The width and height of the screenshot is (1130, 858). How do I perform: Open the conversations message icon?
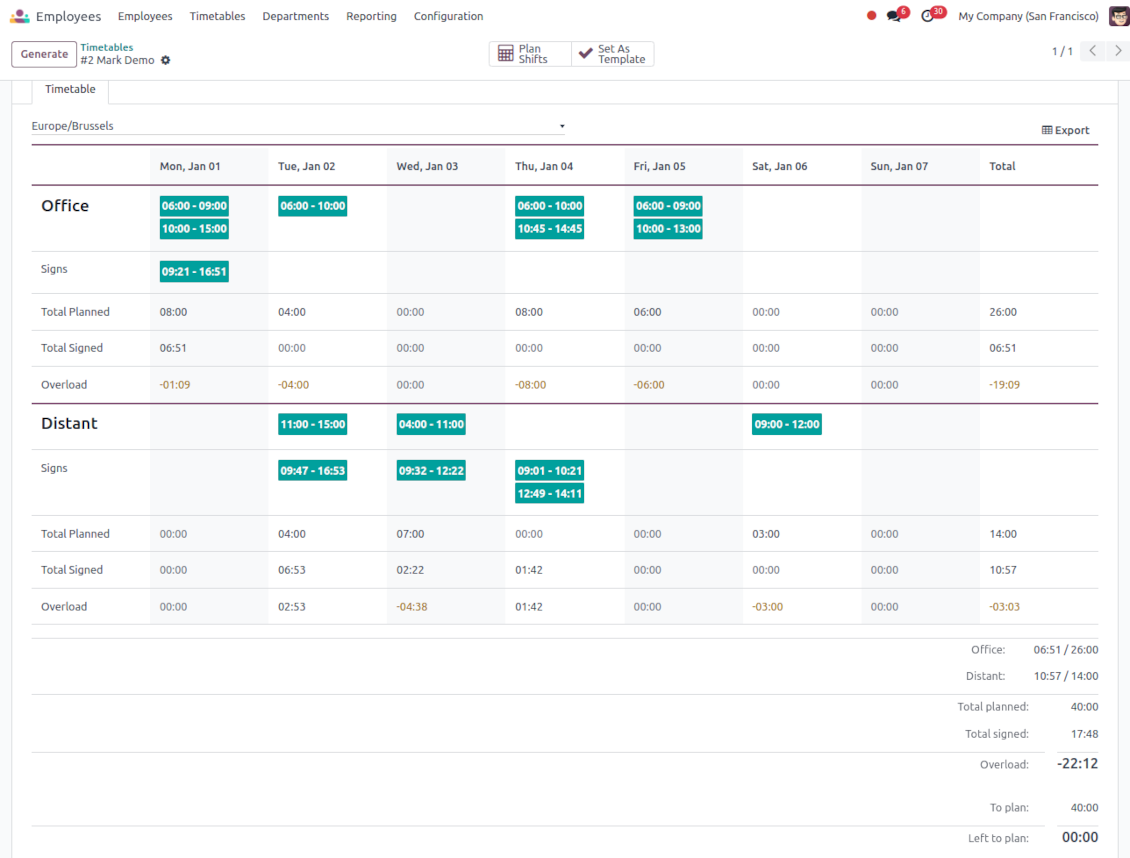point(894,16)
